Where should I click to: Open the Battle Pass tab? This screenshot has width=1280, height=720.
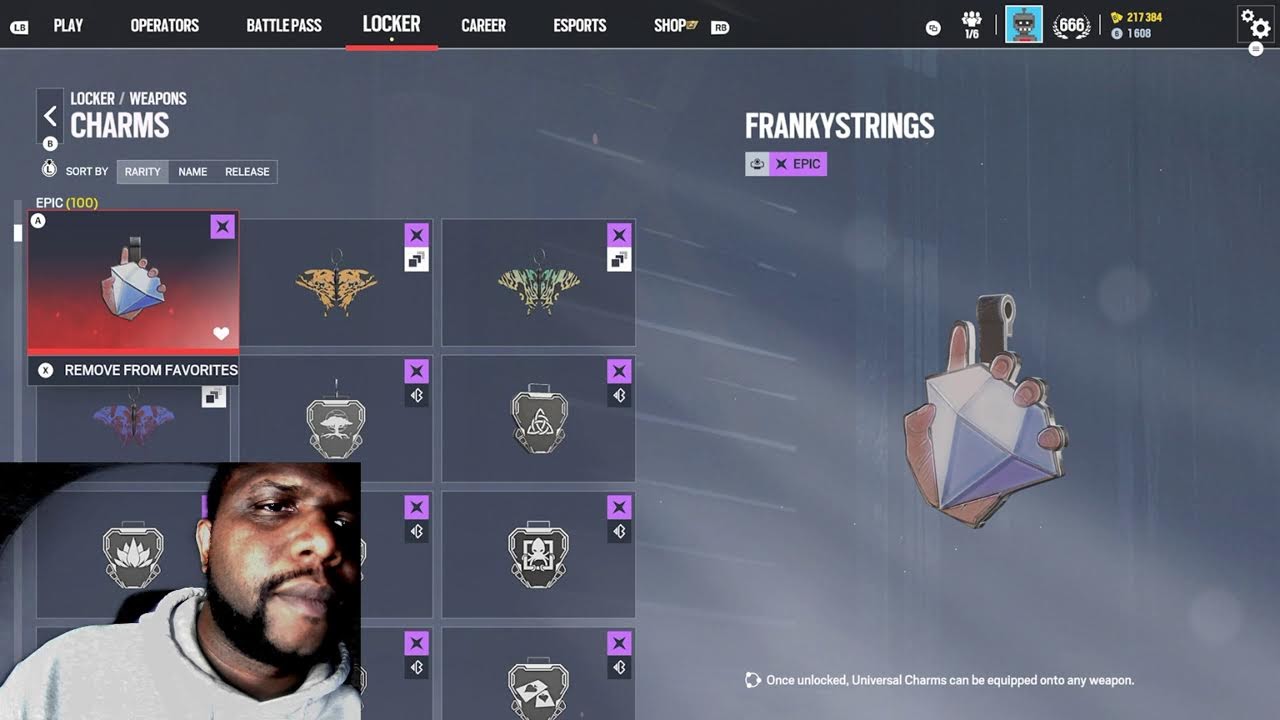pyautogui.click(x=284, y=25)
